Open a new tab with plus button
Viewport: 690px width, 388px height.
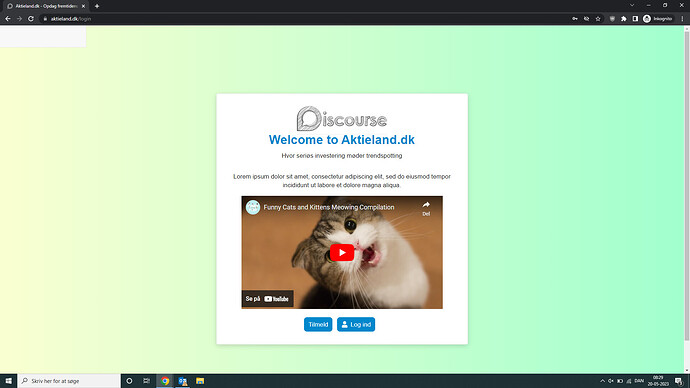pyautogui.click(x=97, y=6)
